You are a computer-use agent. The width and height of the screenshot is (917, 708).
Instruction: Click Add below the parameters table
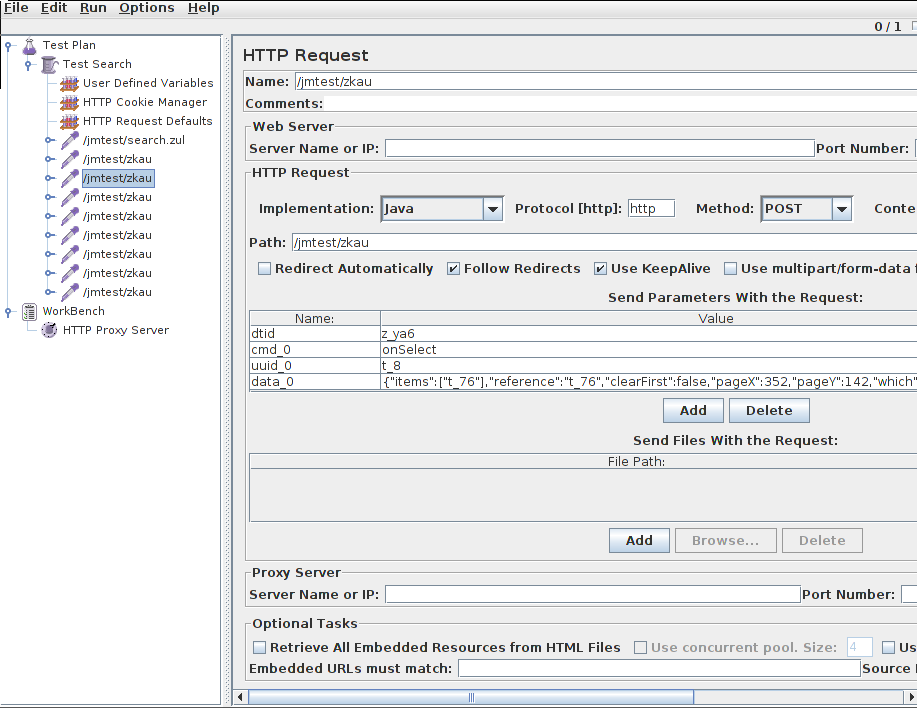point(693,410)
